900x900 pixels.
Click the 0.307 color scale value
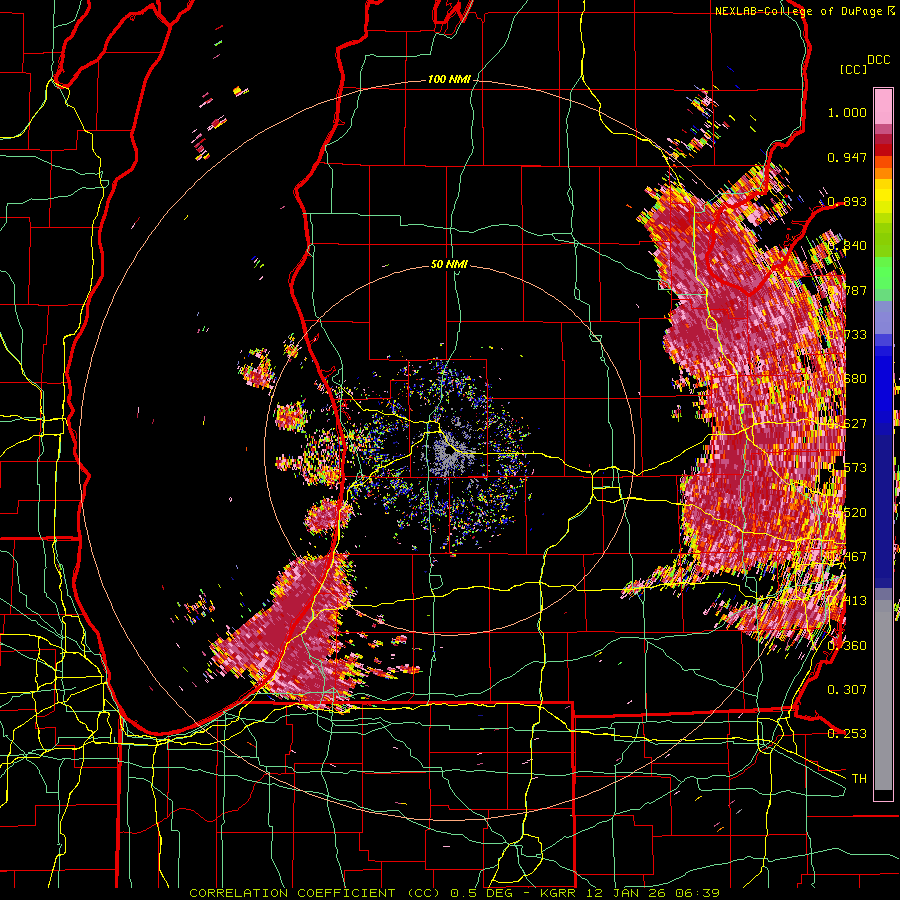tap(847, 689)
